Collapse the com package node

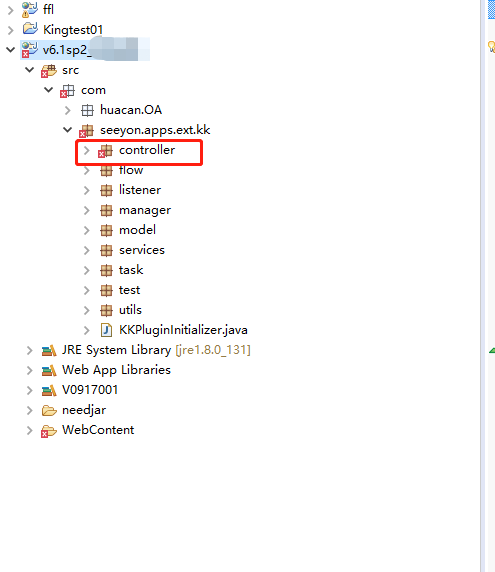point(49,90)
